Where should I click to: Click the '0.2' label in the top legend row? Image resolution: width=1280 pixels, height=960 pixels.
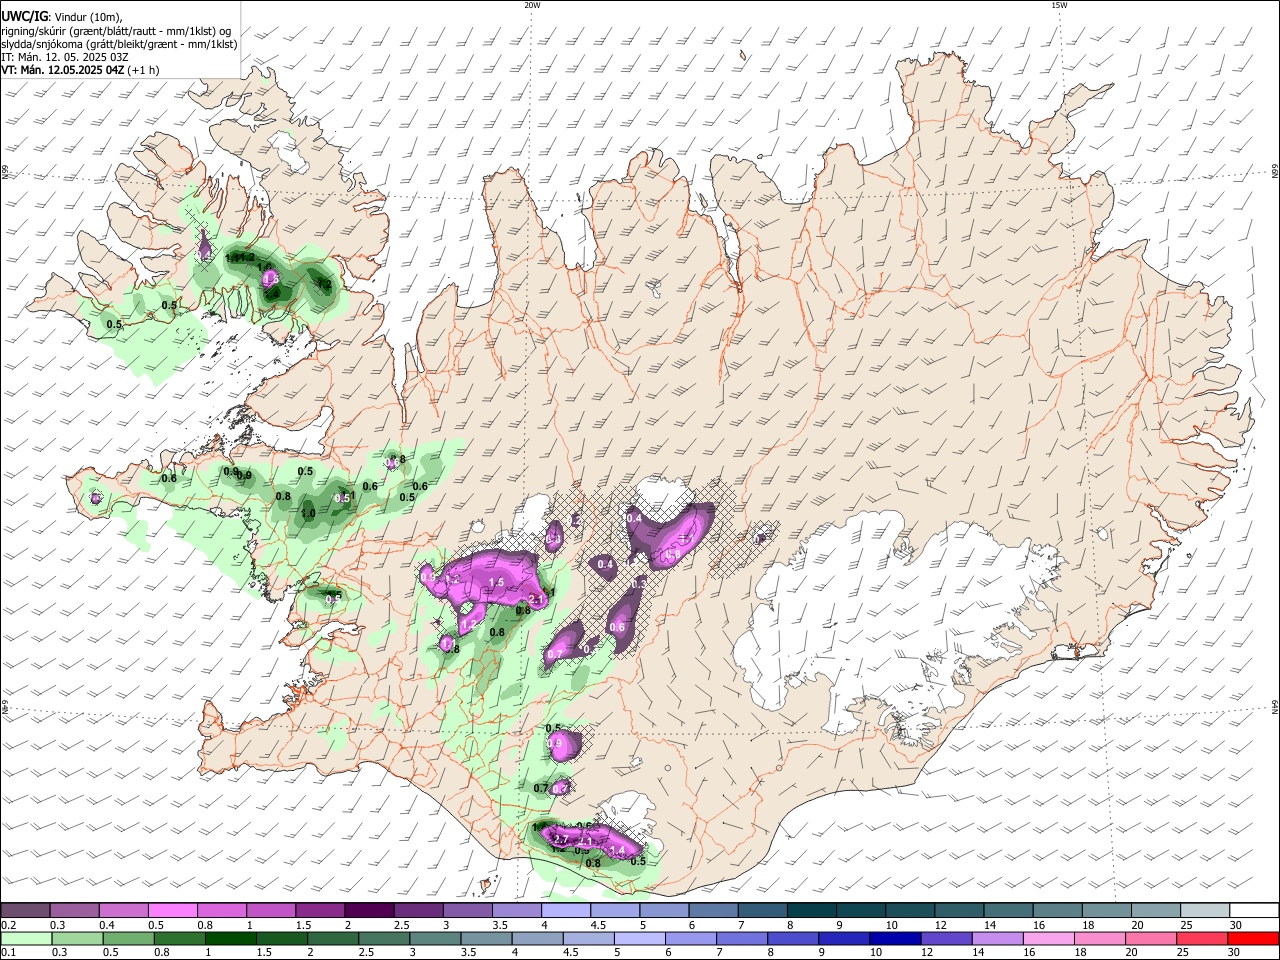tap(7, 925)
